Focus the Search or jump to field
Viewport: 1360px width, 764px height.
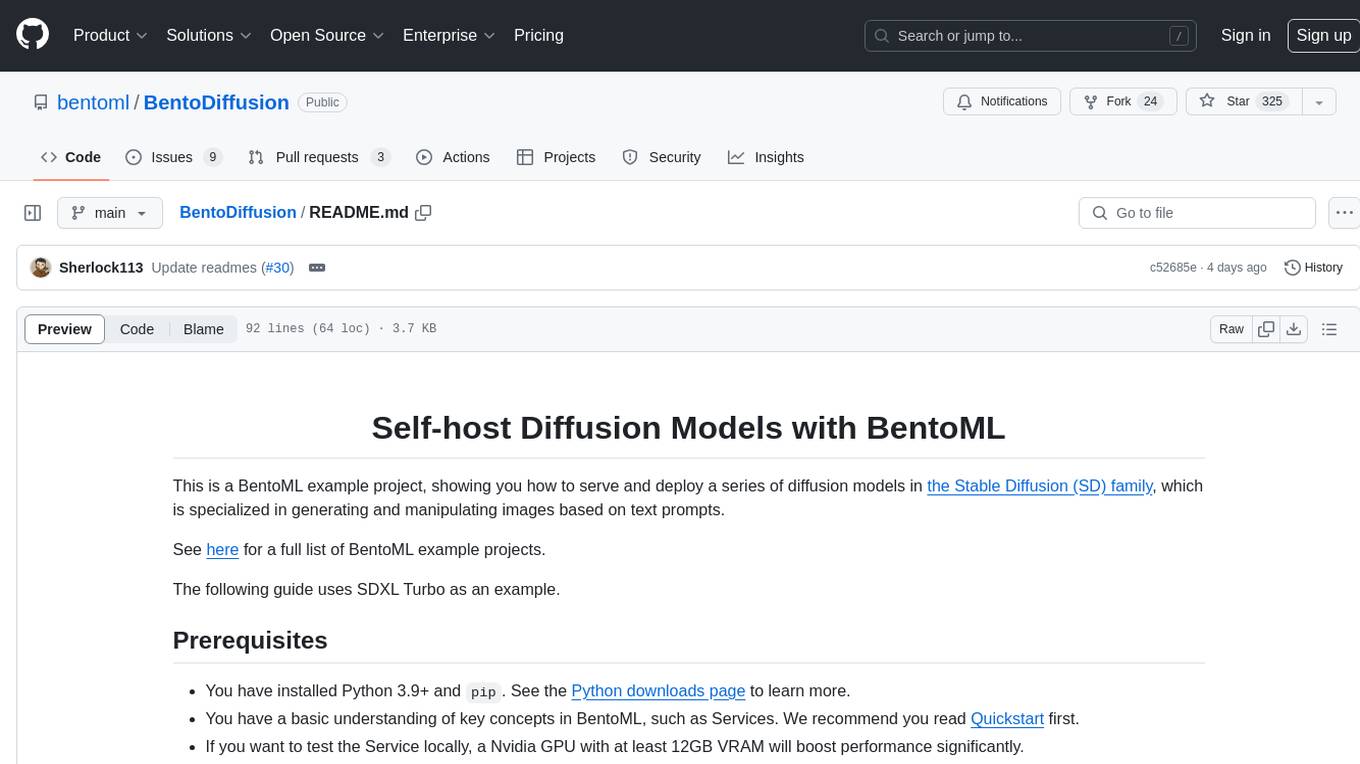1032,36
